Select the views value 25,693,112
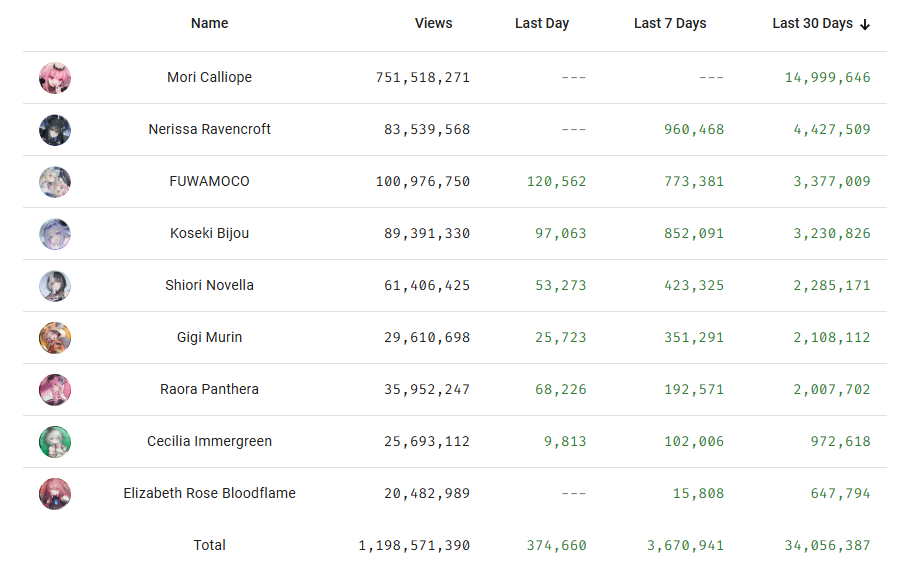Screen dimensions: 915x571 click(427, 442)
